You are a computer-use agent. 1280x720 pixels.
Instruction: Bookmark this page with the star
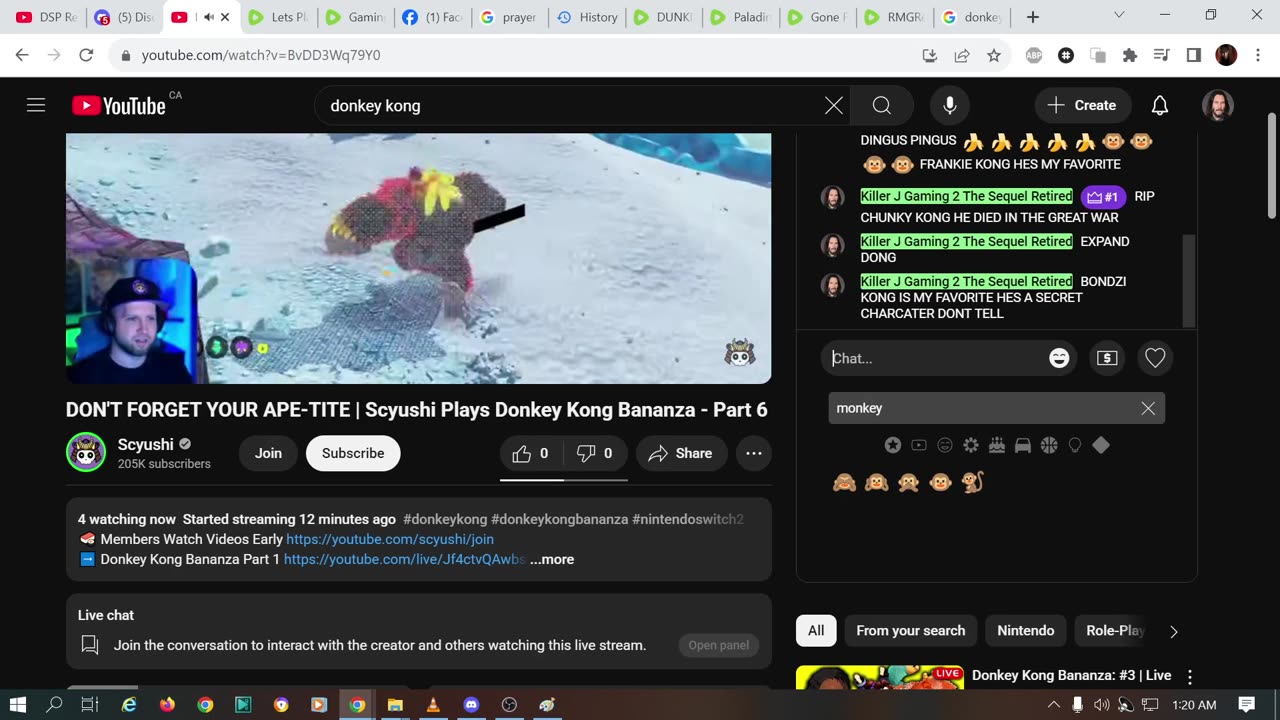[x=994, y=55]
